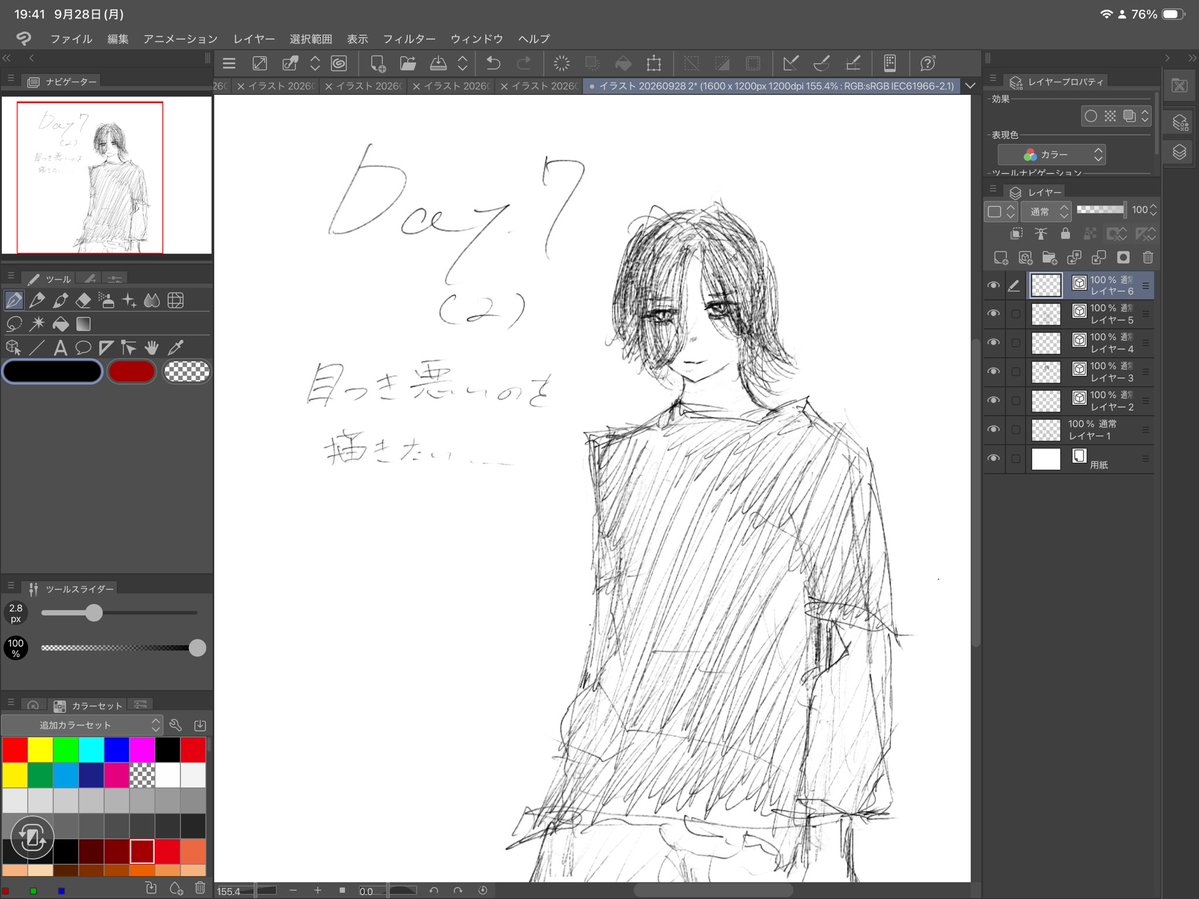
Task: Click the Undo arrow in toolbar
Action: click(x=493, y=63)
